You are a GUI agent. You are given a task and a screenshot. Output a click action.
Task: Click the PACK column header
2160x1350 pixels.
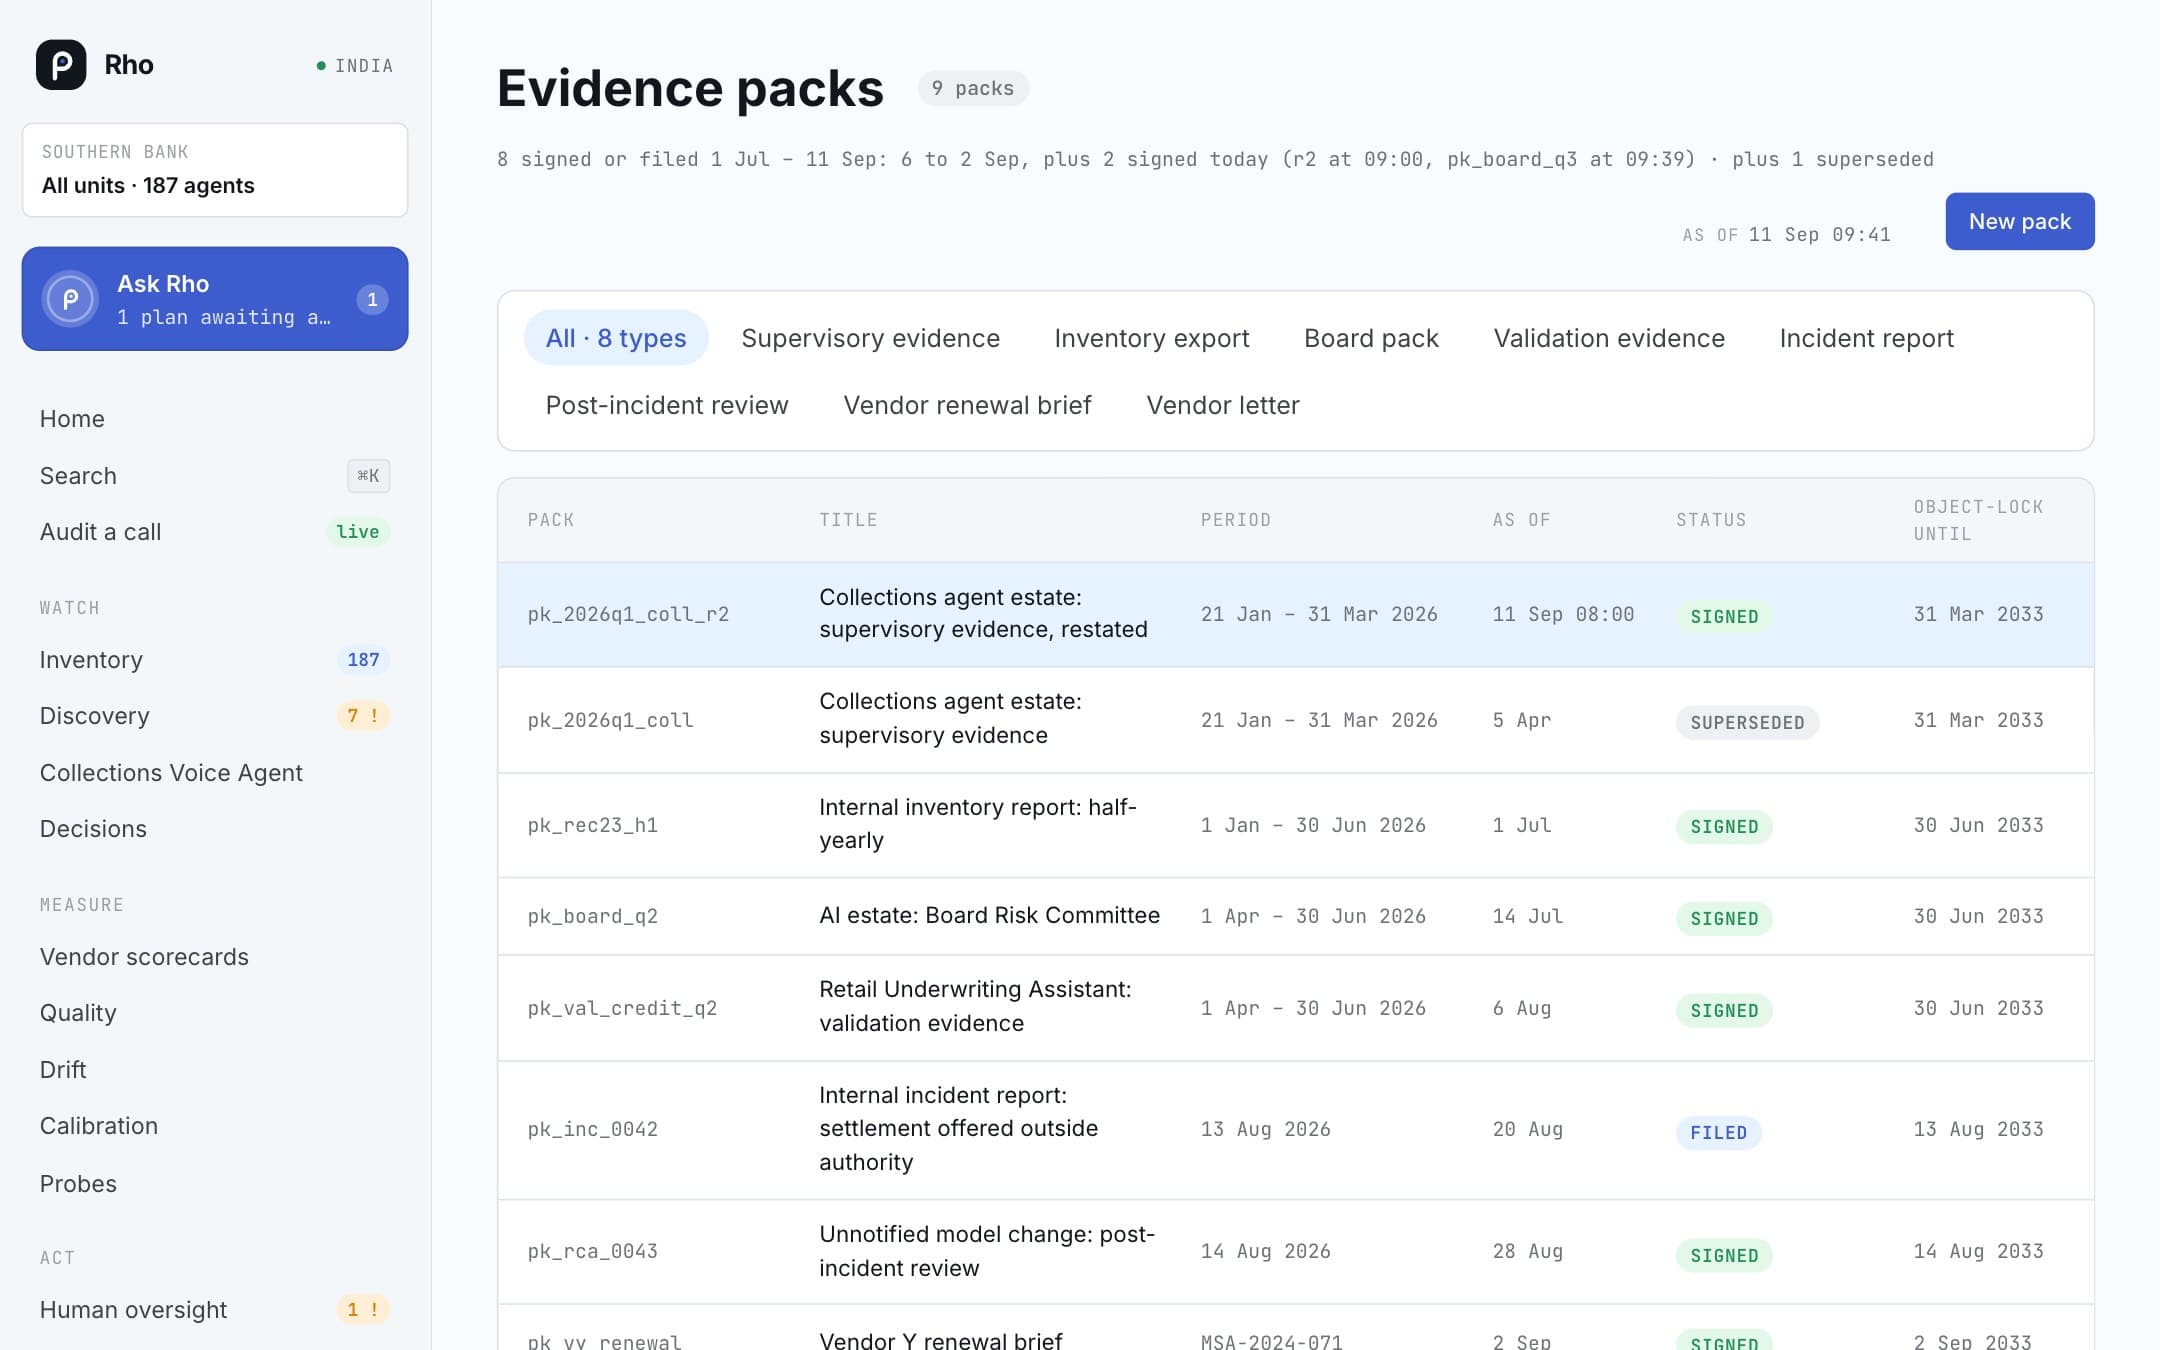(551, 520)
